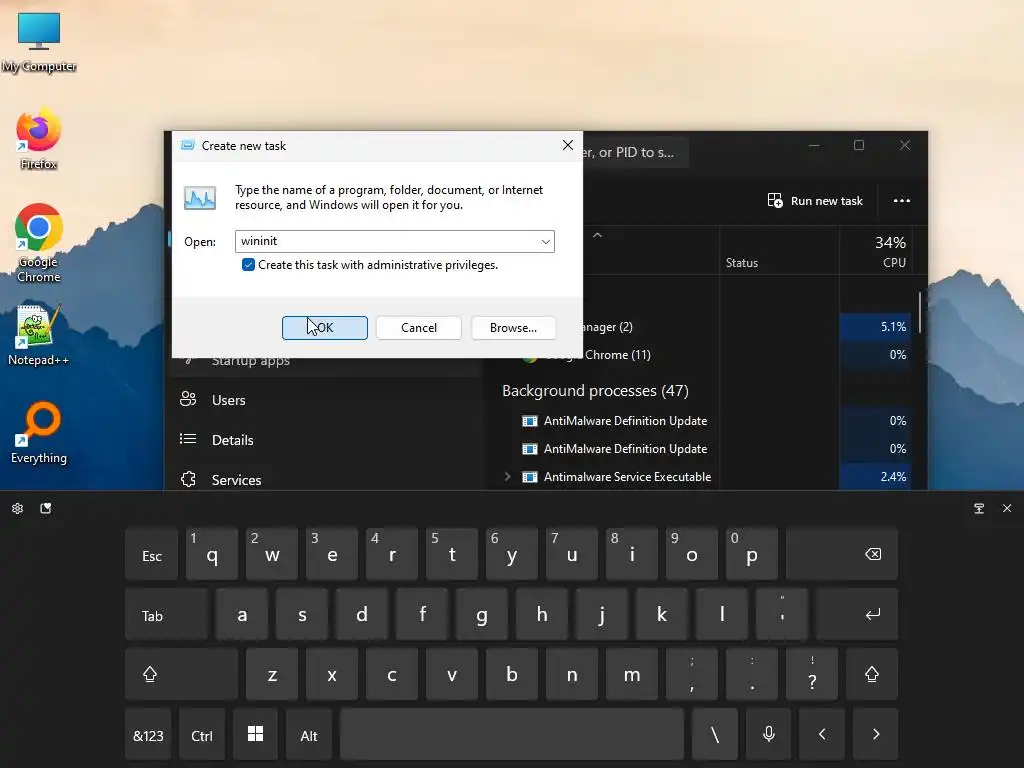Tap the Windows logo key

[x=255, y=734]
